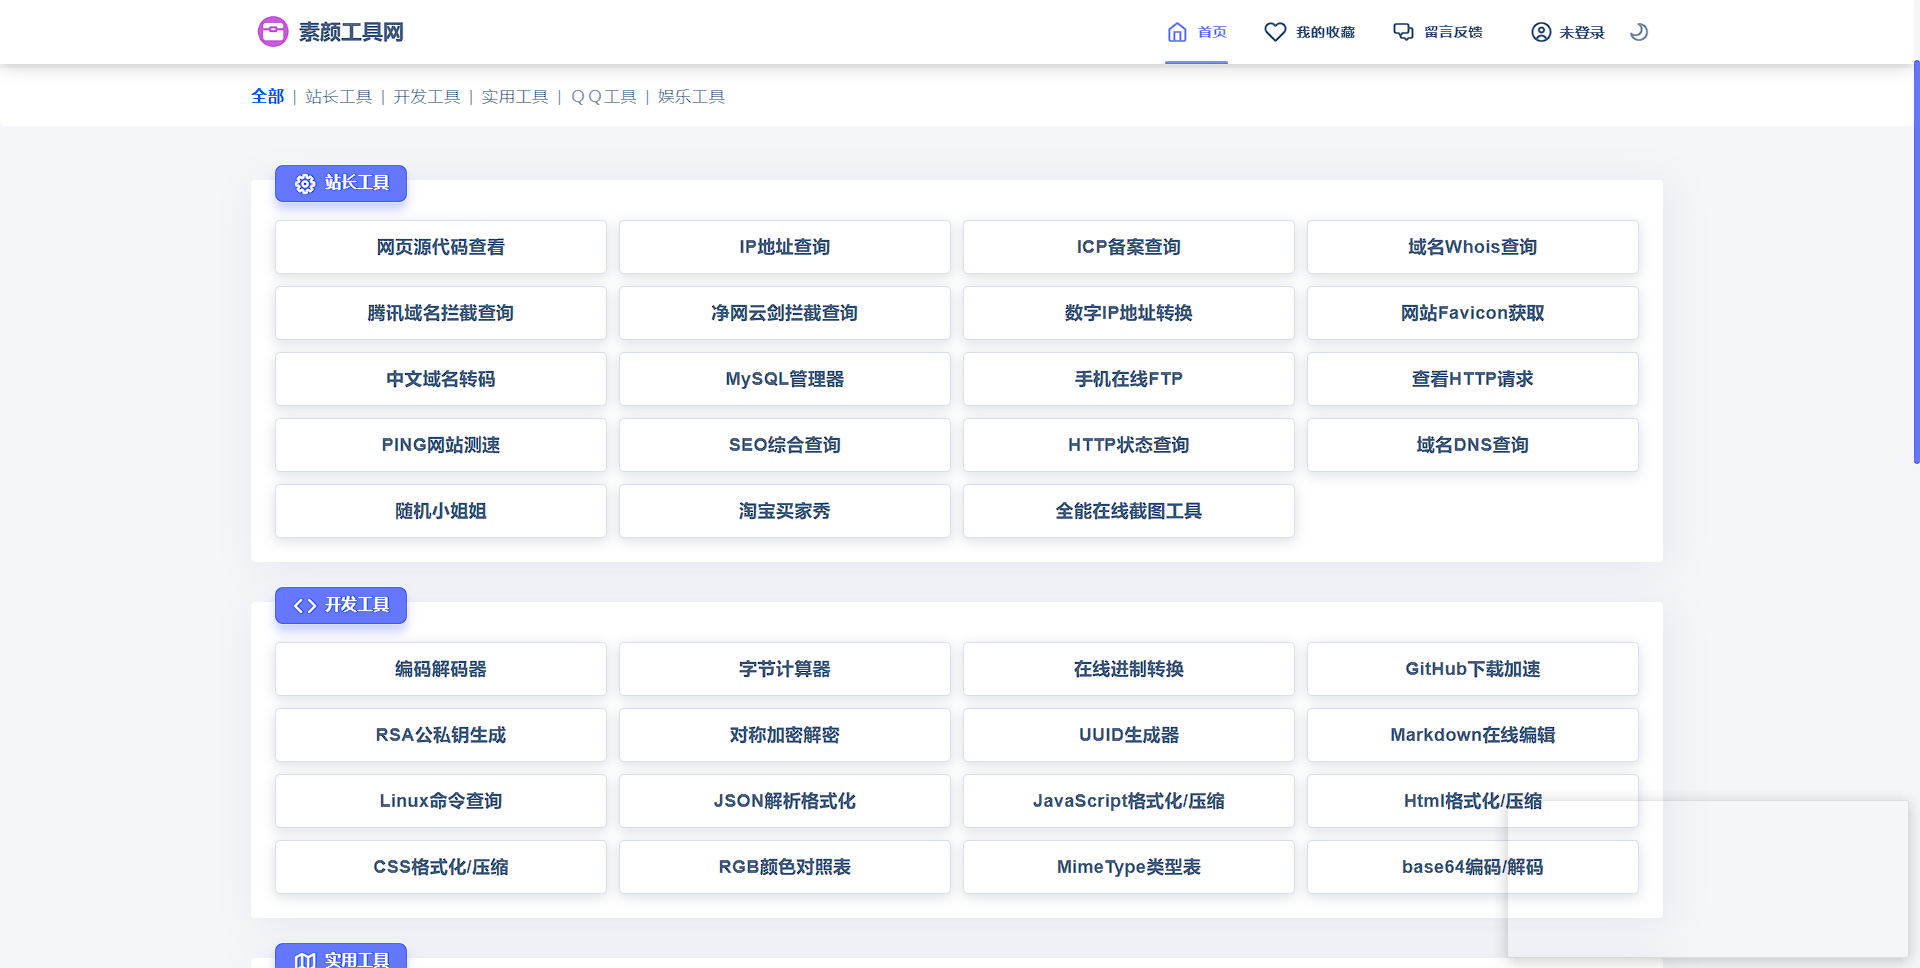Open the IP地址查询 tool
1920x968 pixels.
[785, 247]
